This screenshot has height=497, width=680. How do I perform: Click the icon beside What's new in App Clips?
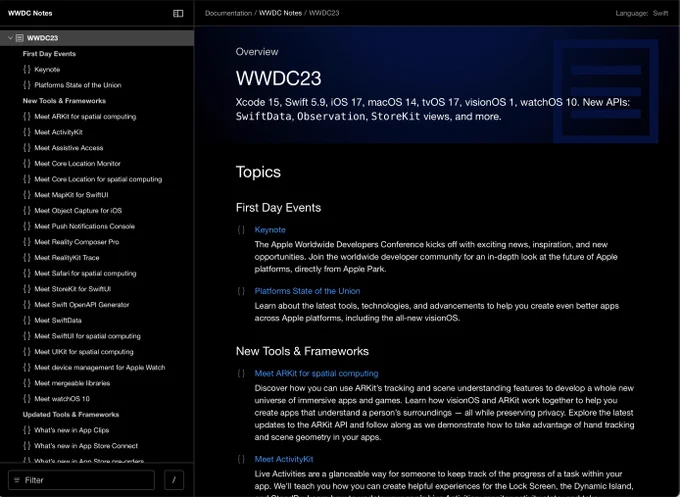(x=27, y=430)
